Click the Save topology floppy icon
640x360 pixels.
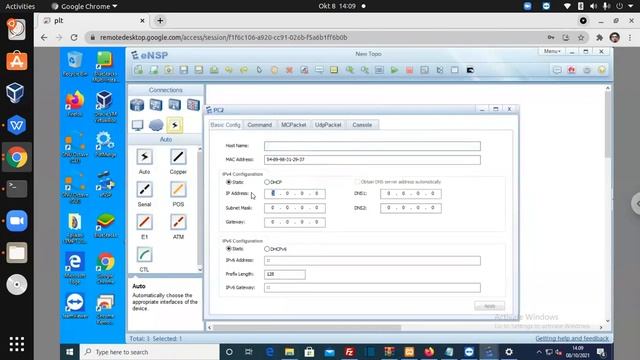click(x=184, y=70)
